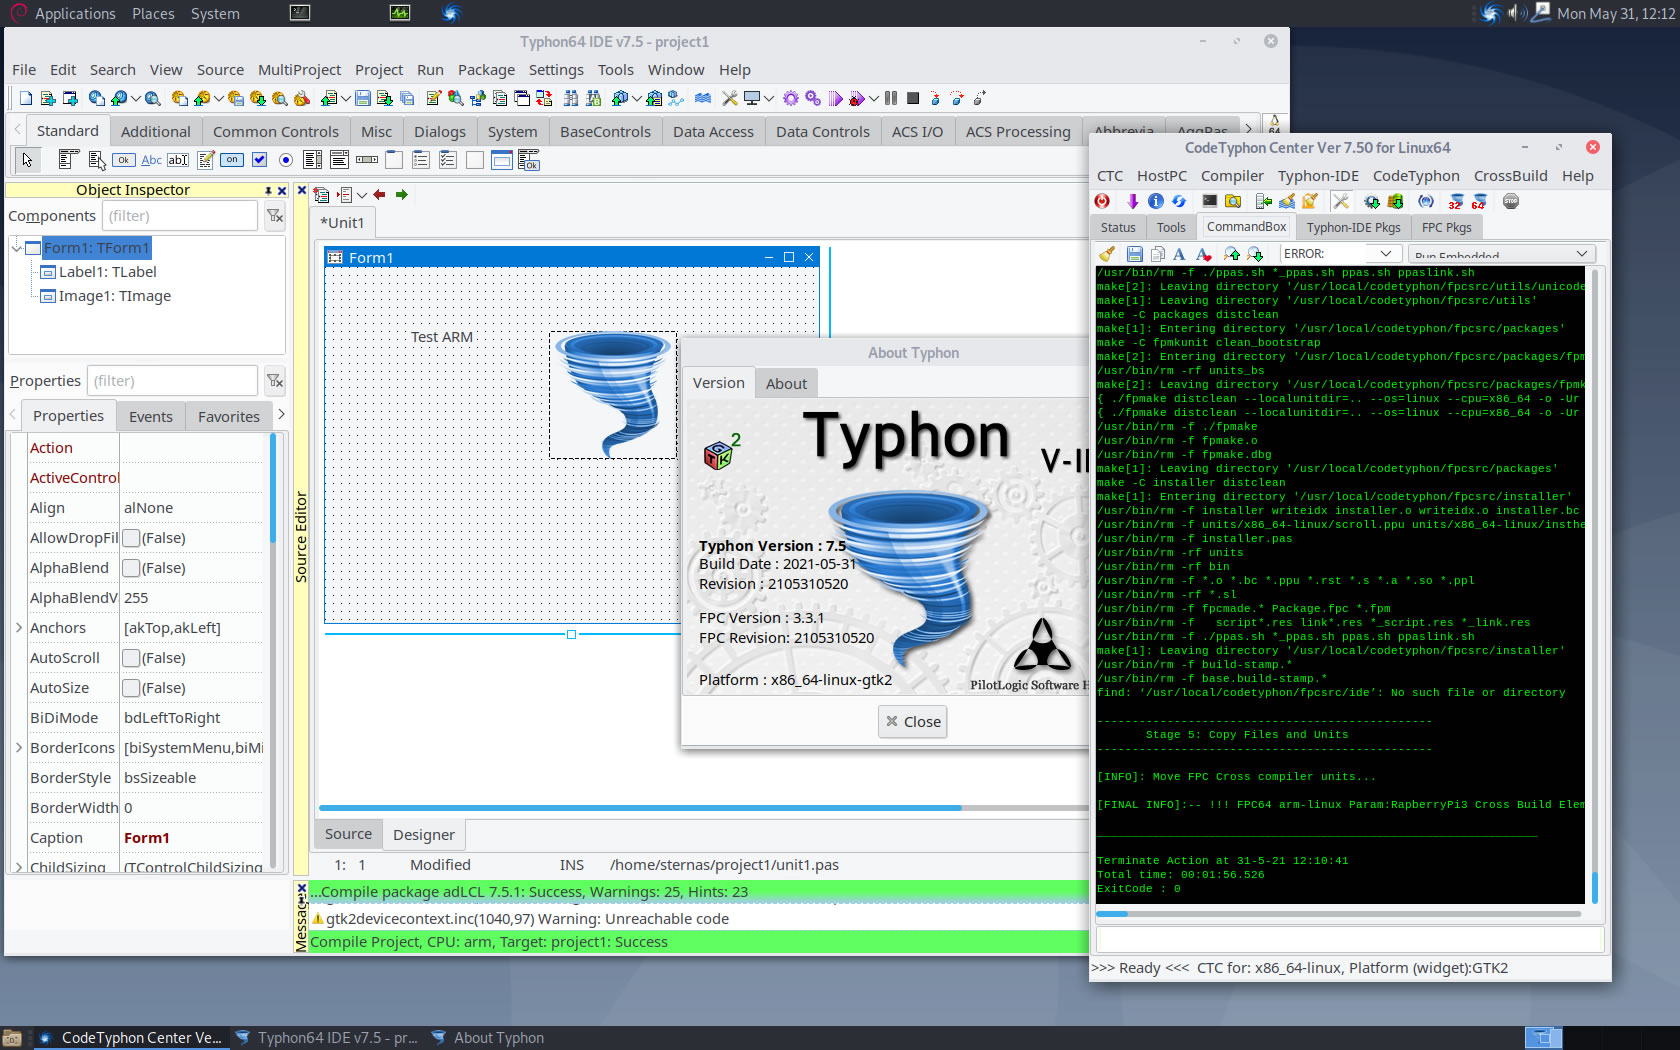Viewport: 1680px width, 1050px height.
Task: Click the CommandBox output vertical scrollbar
Action: tap(1594, 586)
